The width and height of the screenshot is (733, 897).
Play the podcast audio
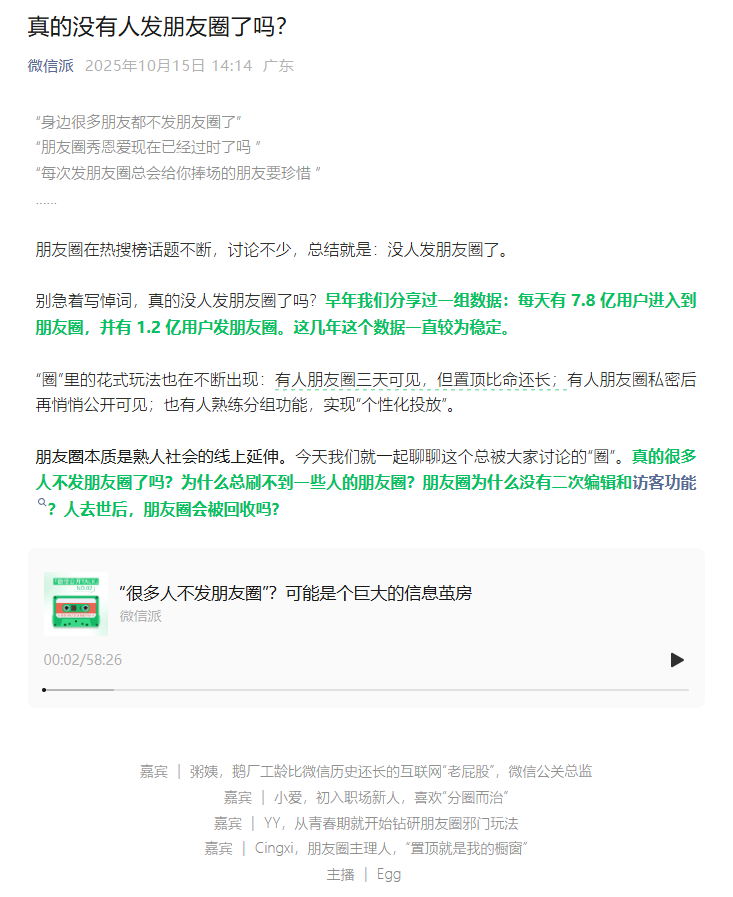677,660
